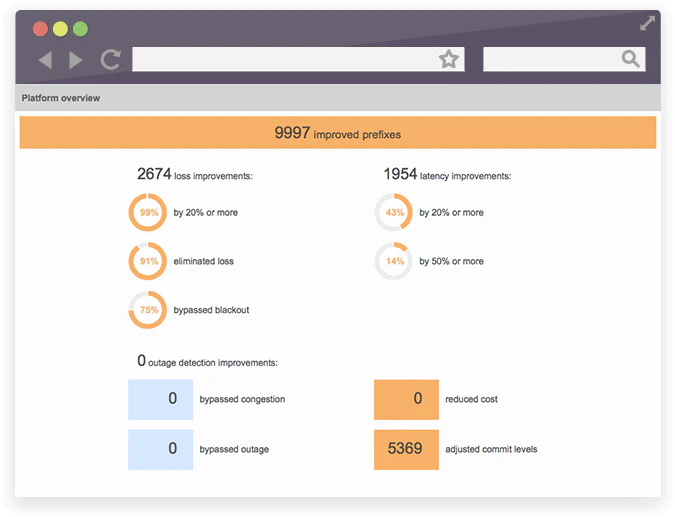Click 'by 20% or more' under loss improvements

click(x=206, y=213)
